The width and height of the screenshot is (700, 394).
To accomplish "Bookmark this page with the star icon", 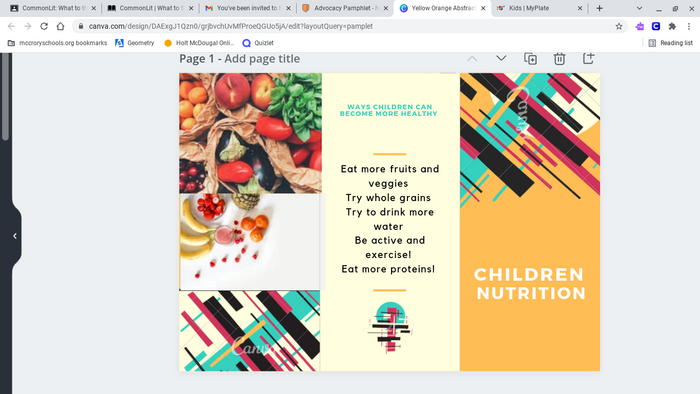I will (x=619, y=26).
